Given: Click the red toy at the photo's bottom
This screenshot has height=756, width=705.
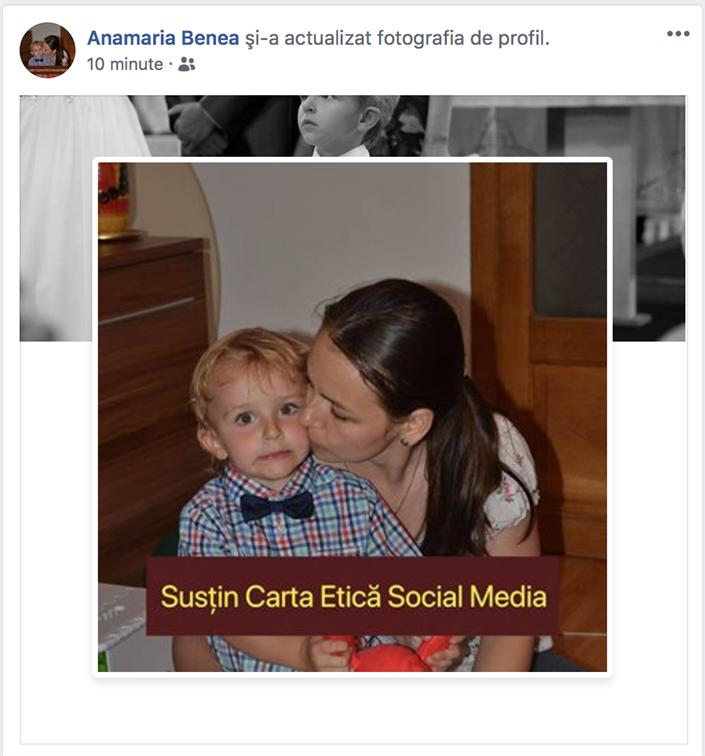Looking at the screenshot, I should (390, 655).
